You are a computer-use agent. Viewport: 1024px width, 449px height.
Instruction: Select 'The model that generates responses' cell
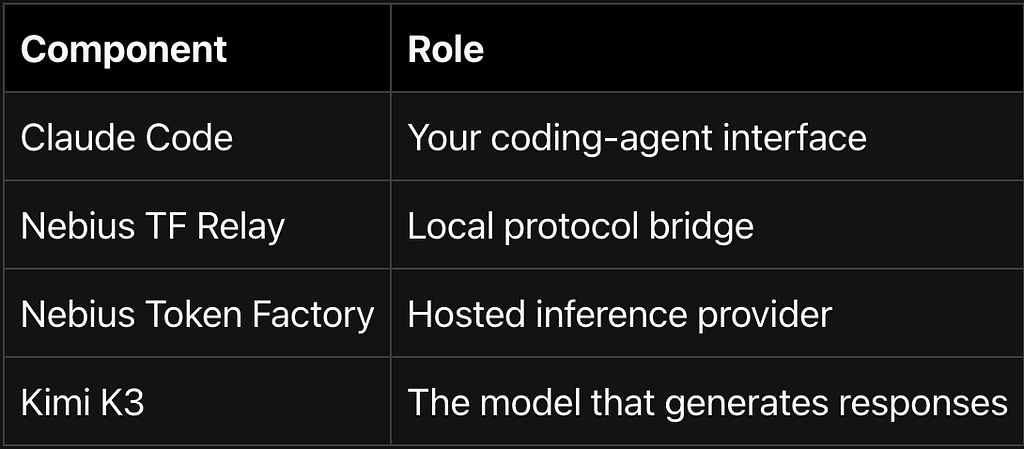[707, 401]
